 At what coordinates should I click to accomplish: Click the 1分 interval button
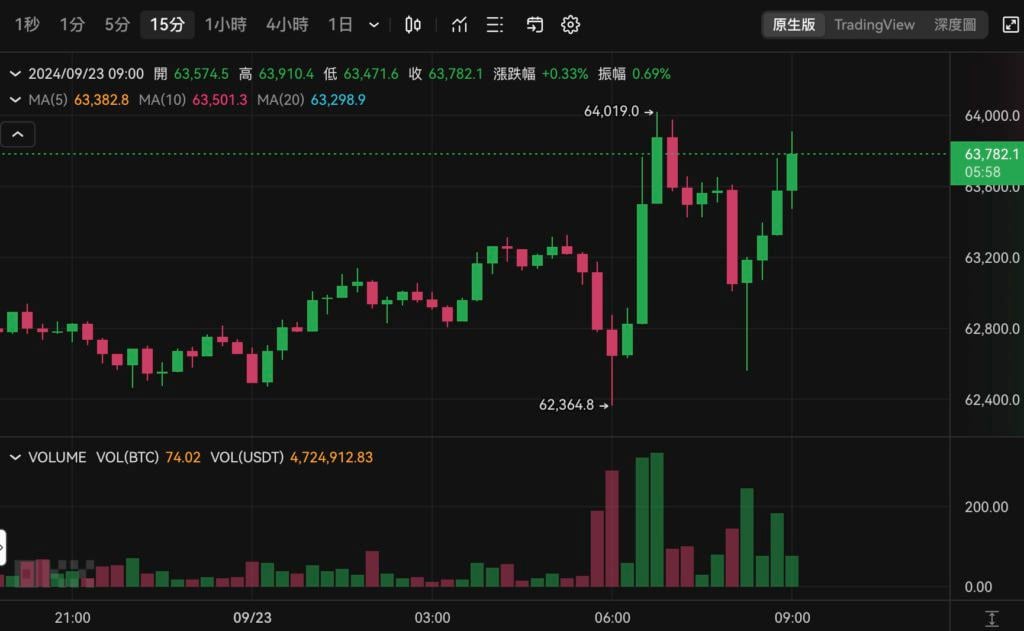pyautogui.click(x=72, y=25)
